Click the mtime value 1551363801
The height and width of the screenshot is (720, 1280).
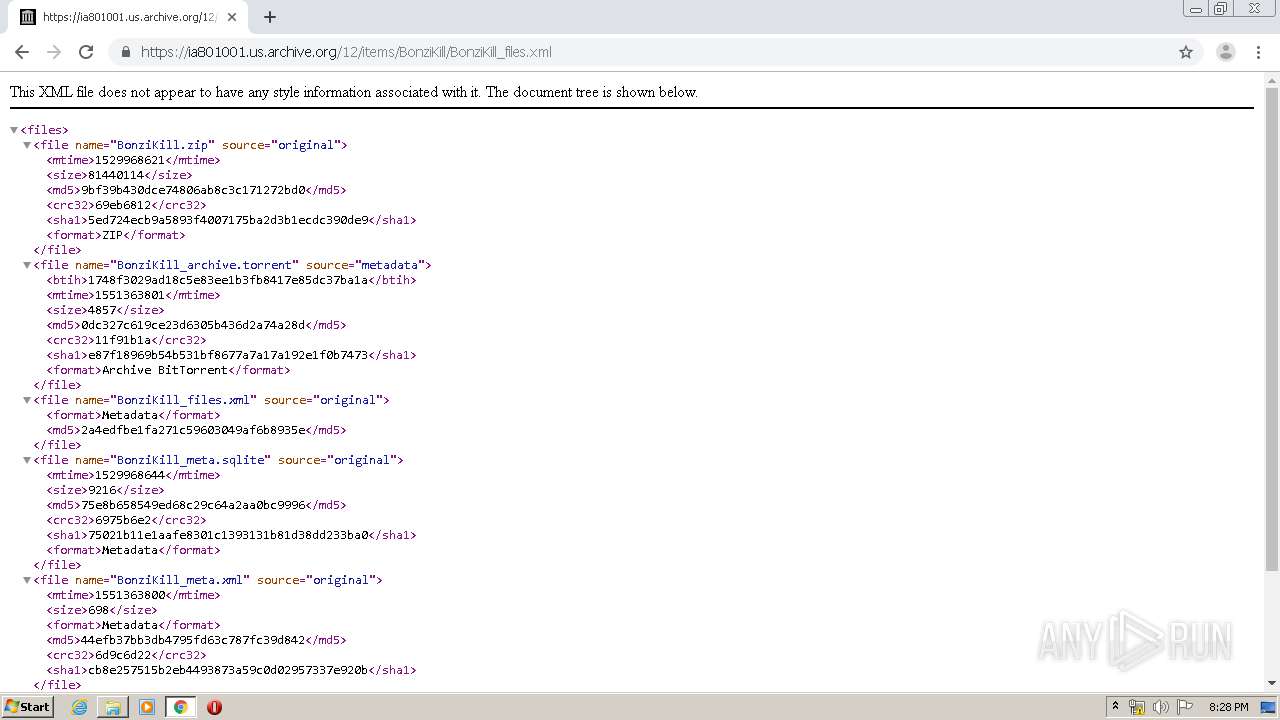(130, 295)
